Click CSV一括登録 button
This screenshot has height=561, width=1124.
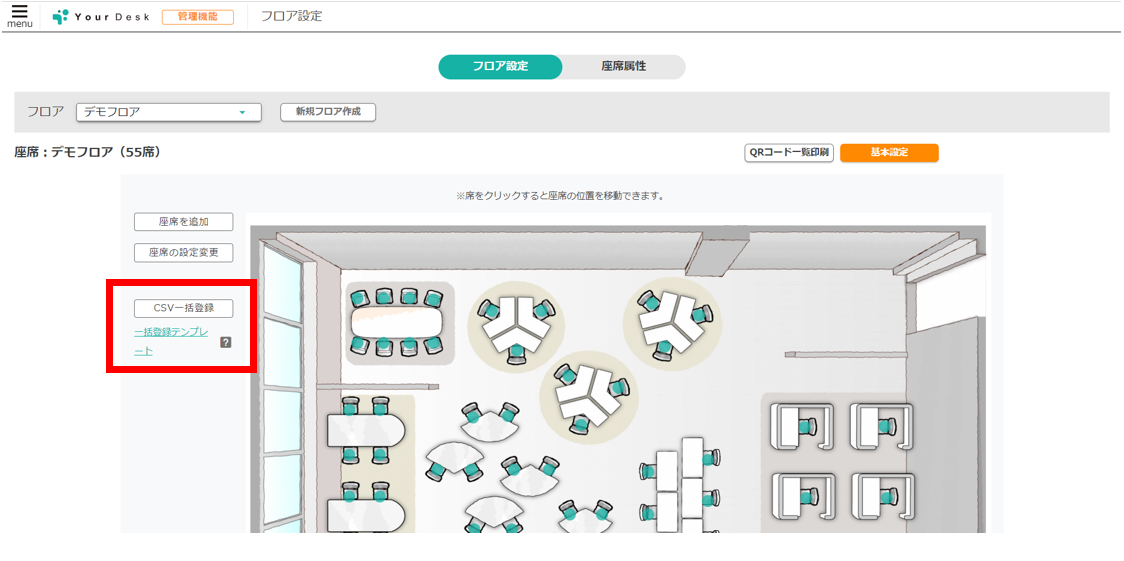coord(184,308)
